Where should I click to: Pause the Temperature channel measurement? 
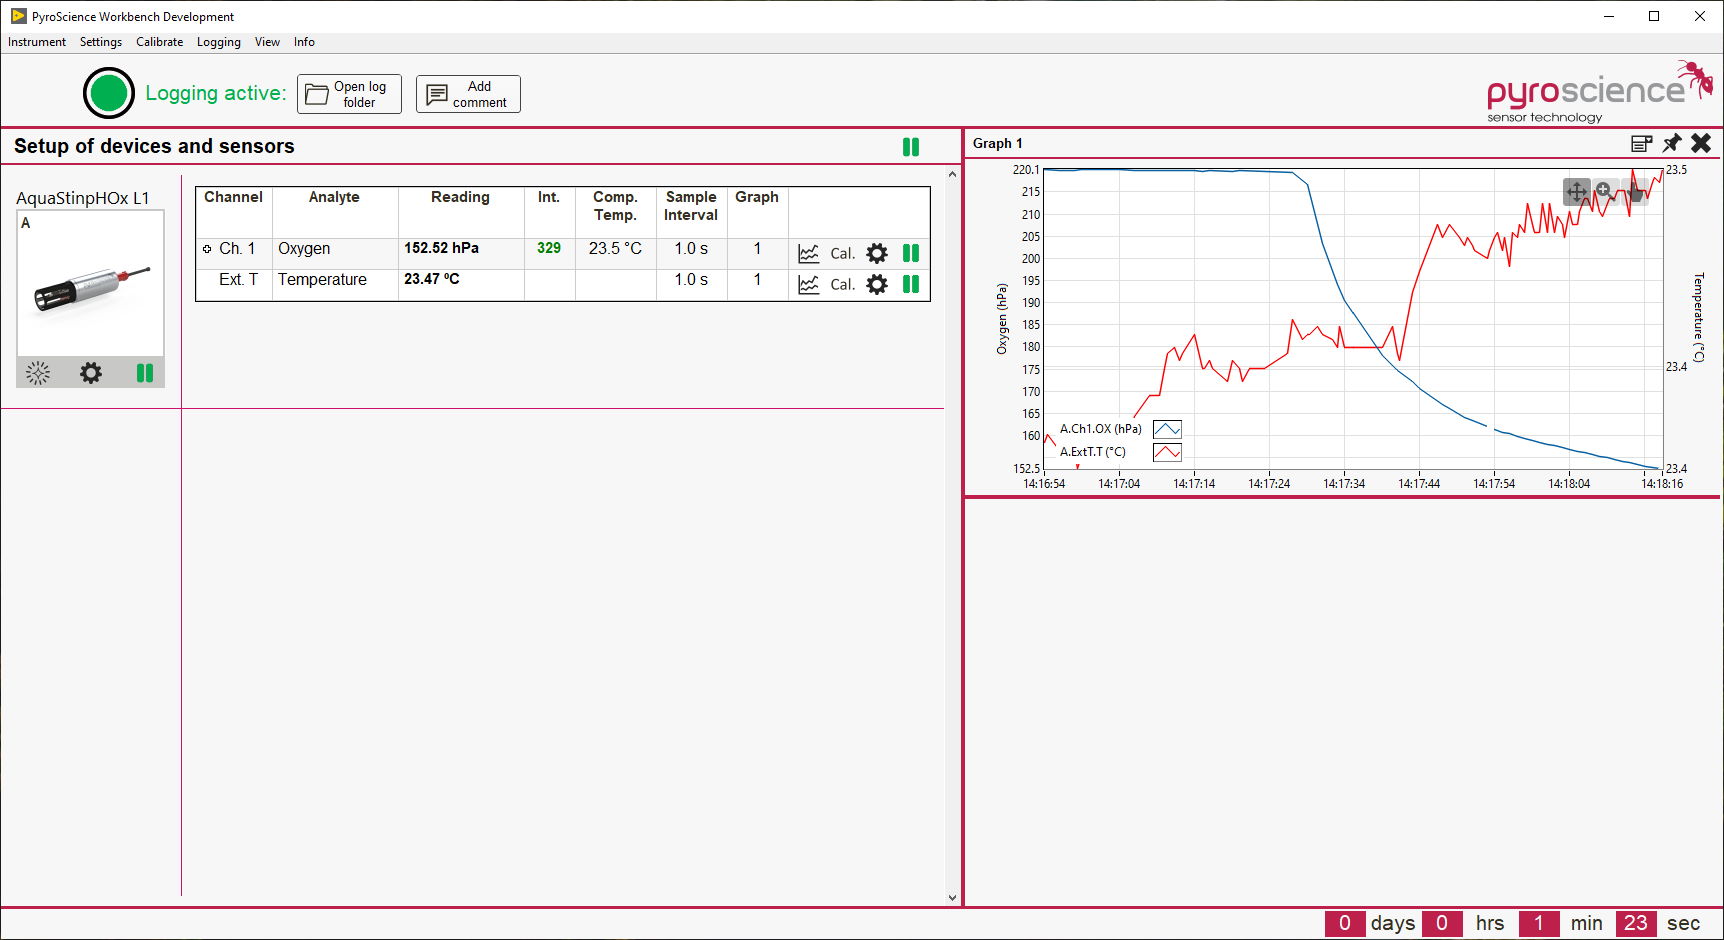(911, 284)
